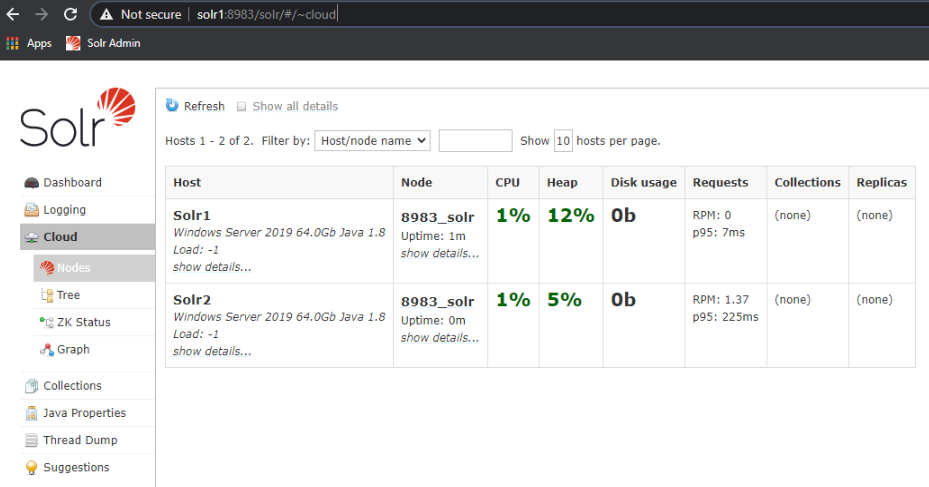This screenshot has width=929, height=487.
Task: Enable the Show all details checkbox
Action: coord(242,107)
